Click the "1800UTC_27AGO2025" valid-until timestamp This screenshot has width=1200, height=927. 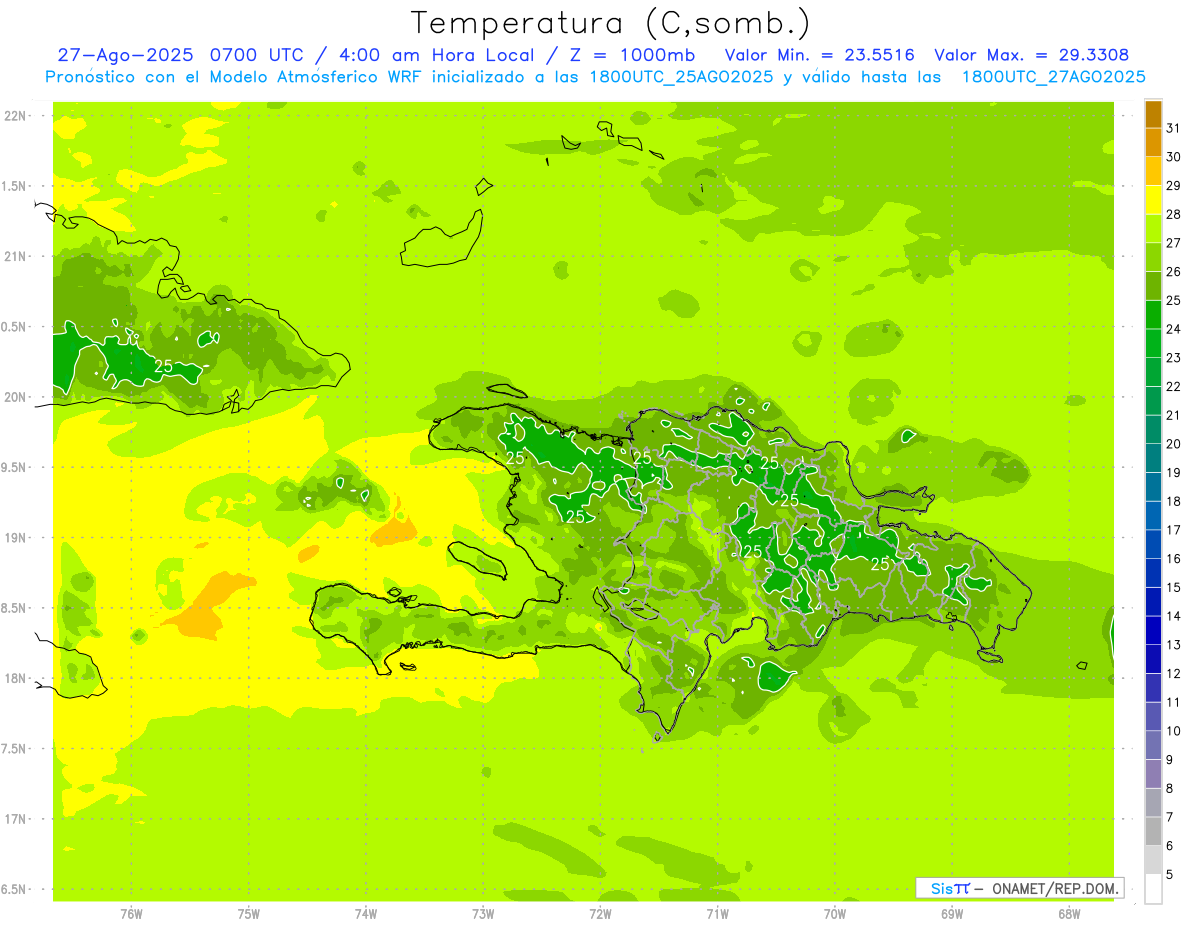click(x=1053, y=77)
